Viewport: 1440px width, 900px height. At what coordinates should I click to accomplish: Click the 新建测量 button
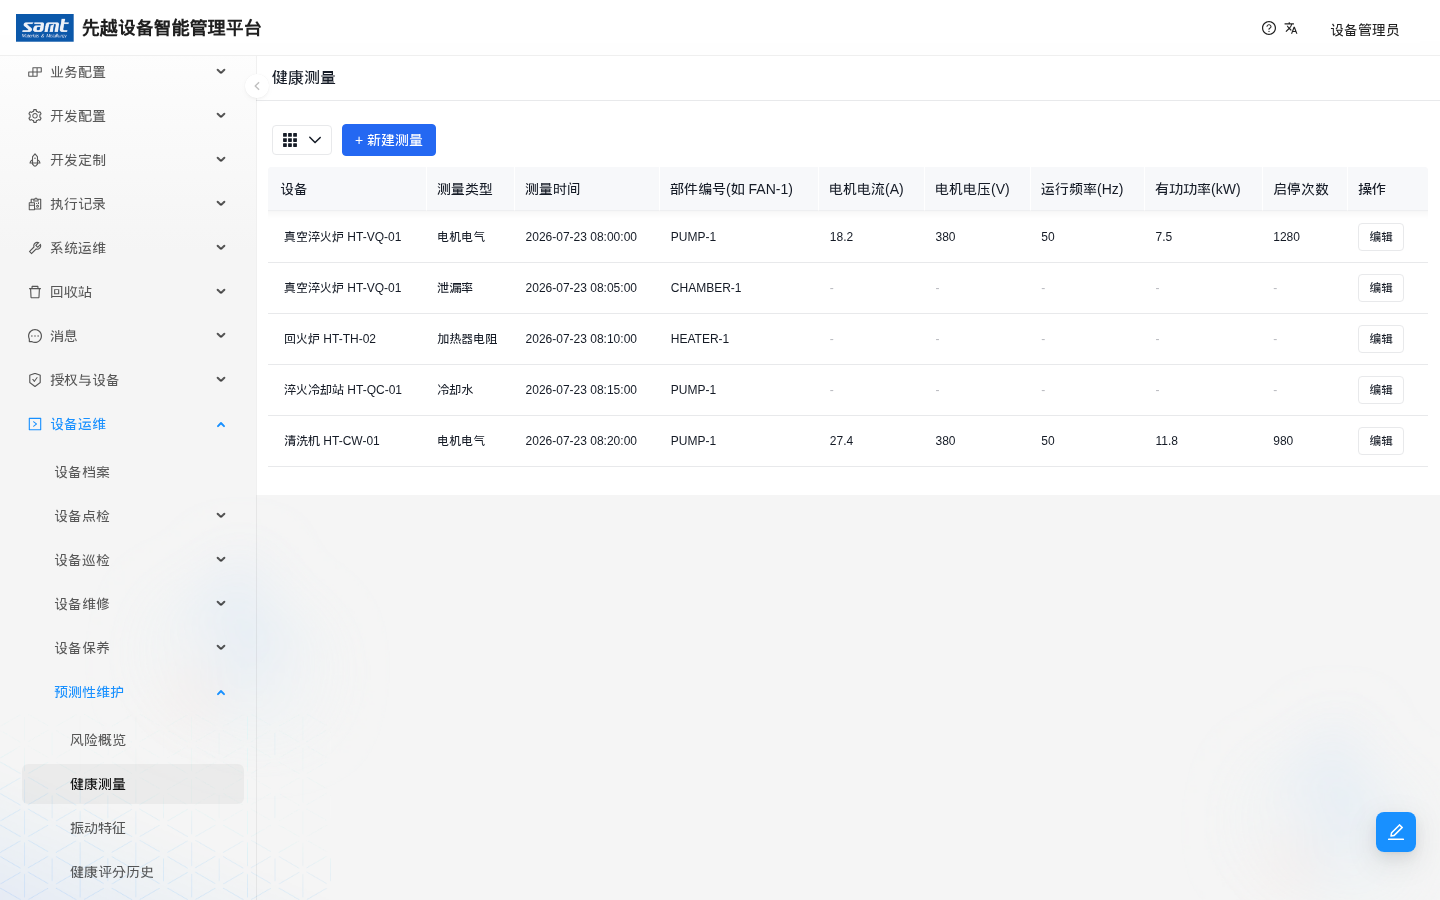tap(389, 140)
